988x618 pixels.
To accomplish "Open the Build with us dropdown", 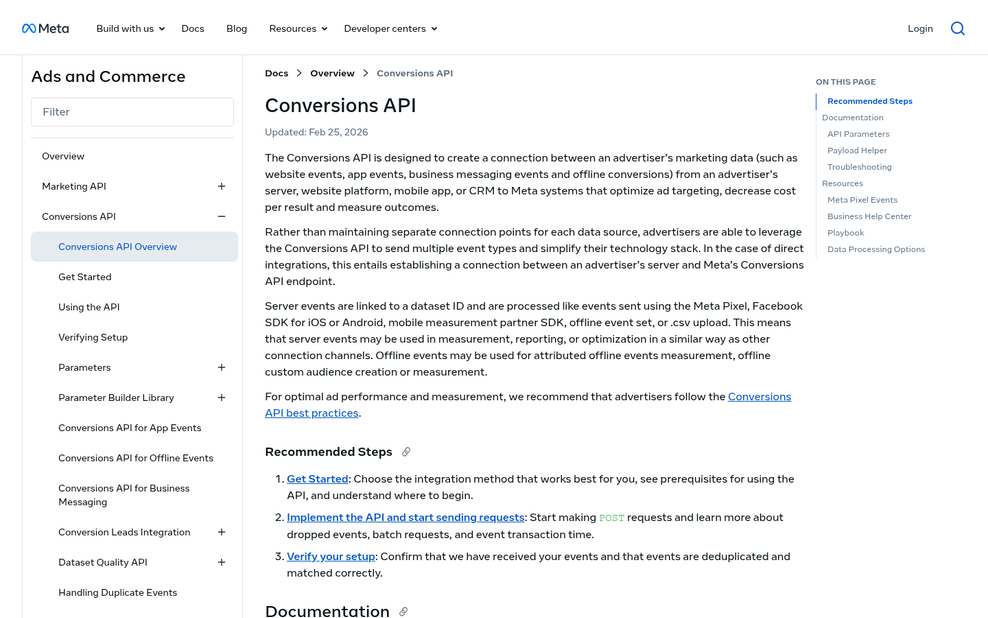I will [x=130, y=28].
